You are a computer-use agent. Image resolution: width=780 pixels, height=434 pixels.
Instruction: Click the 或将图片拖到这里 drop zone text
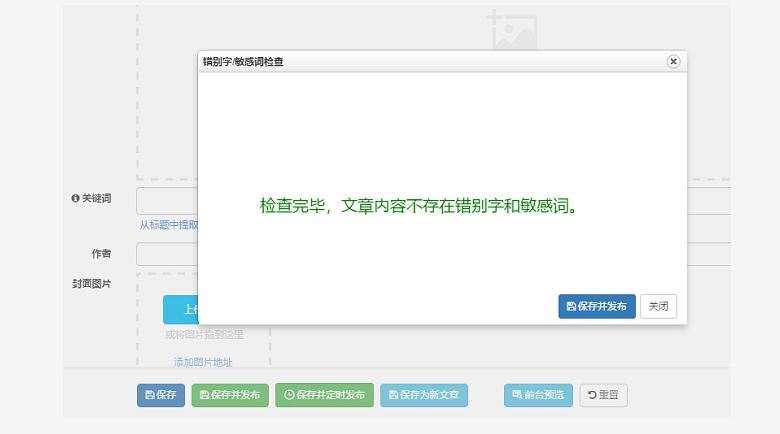click(x=204, y=334)
